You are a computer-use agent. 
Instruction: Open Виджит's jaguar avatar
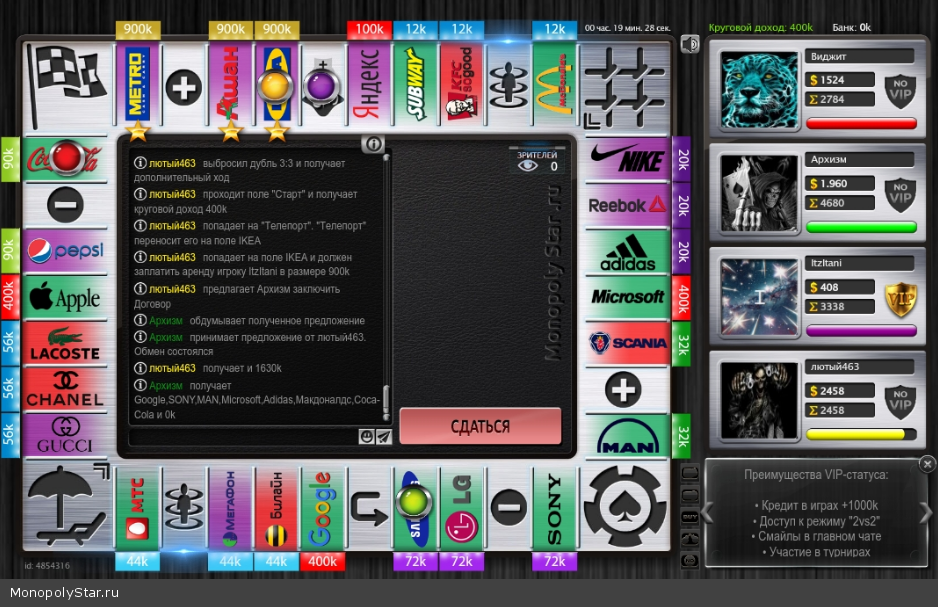(x=759, y=90)
